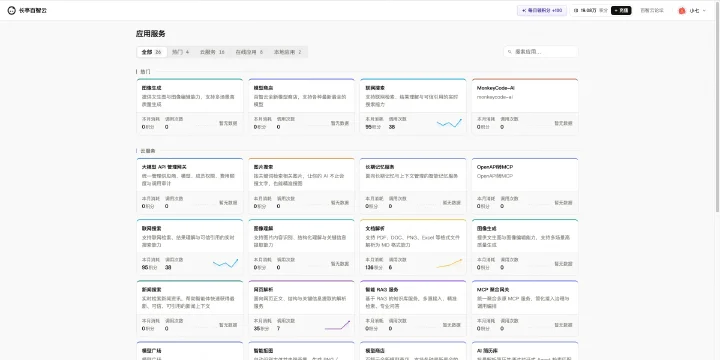Image resolution: width=720 pixels, height=360 pixels.
Task: Click the daily points +100 button
Action: pyautogui.click(x=542, y=11)
